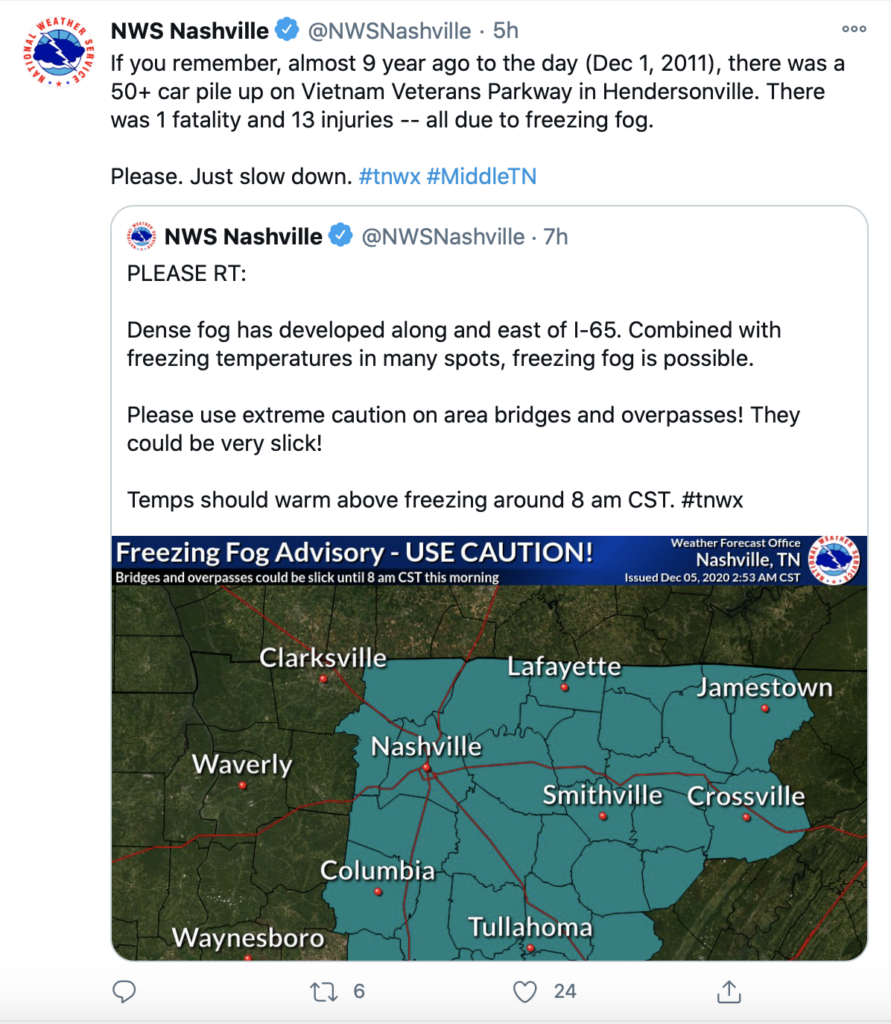Click the like count number 24
Image resolution: width=891 pixels, height=1024 pixels.
pos(565,991)
